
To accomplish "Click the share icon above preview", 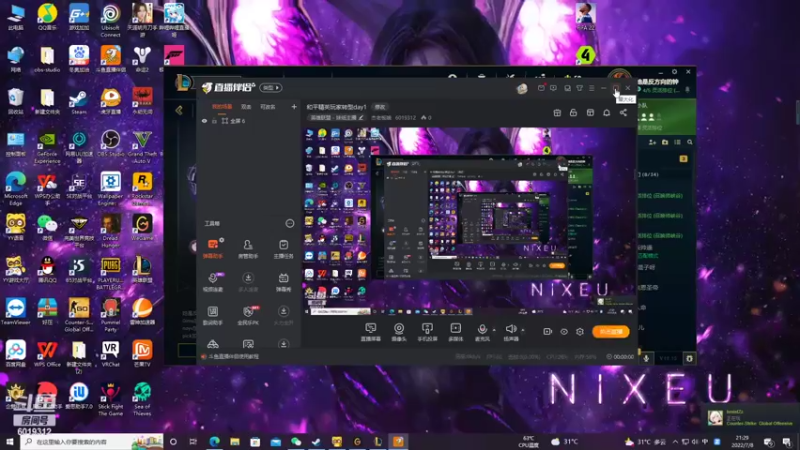I will tap(623, 113).
